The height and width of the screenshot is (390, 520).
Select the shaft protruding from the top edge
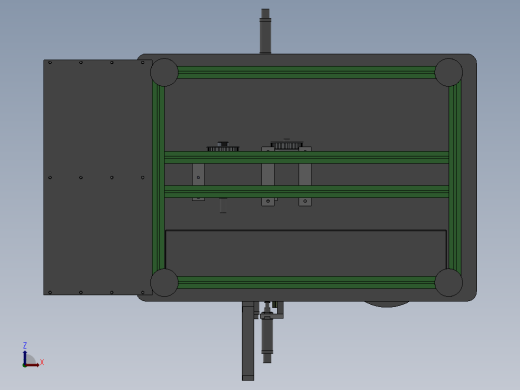pyautogui.click(x=265, y=31)
